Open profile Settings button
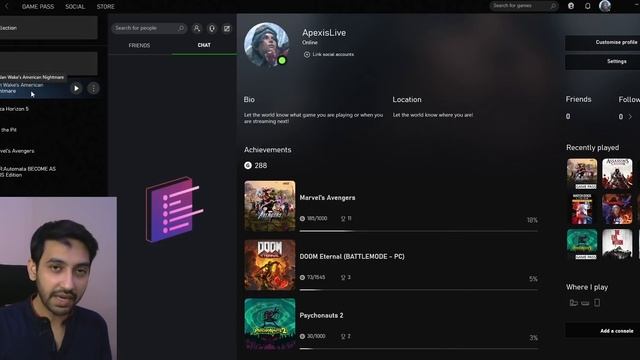The width and height of the screenshot is (640, 360). click(x=602, y=62)
